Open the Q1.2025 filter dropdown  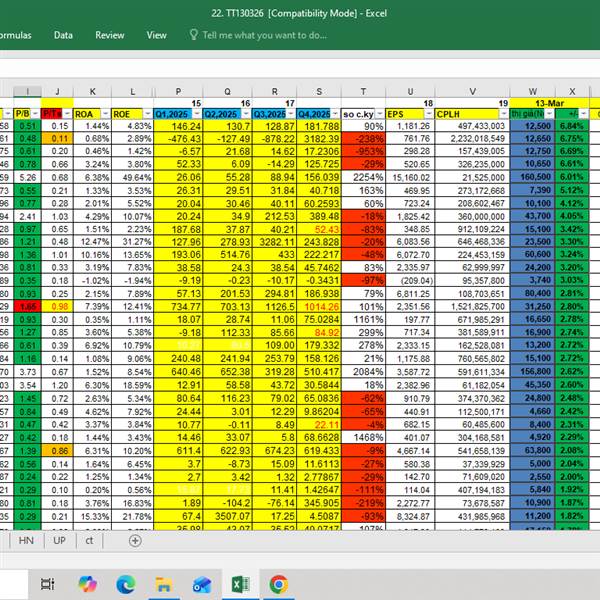pos(197,114)
